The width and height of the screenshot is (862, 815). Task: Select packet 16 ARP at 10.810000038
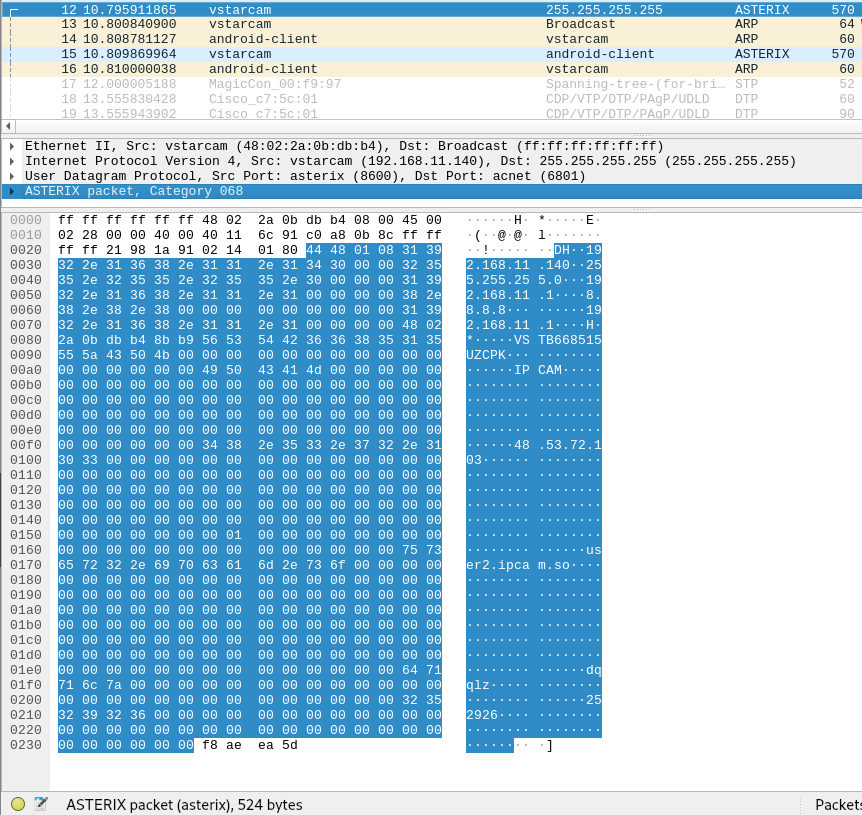point(431,69)
